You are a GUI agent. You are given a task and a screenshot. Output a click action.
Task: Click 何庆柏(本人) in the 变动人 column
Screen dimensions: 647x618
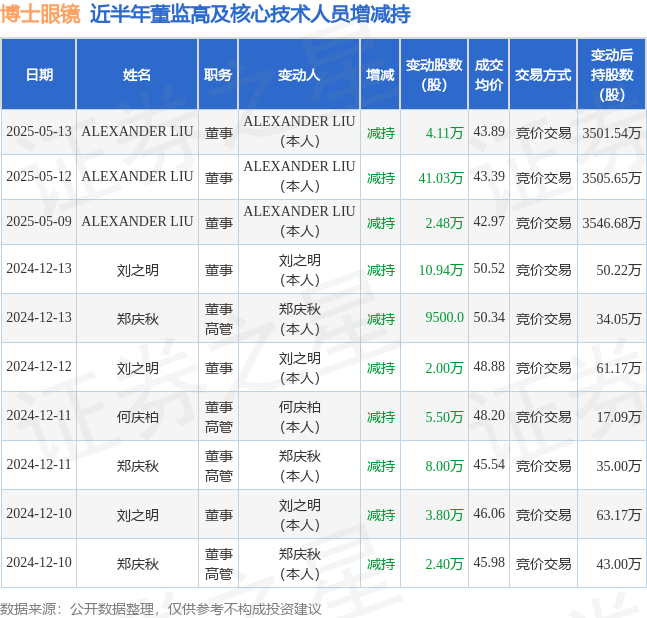[x=300, y=417]
